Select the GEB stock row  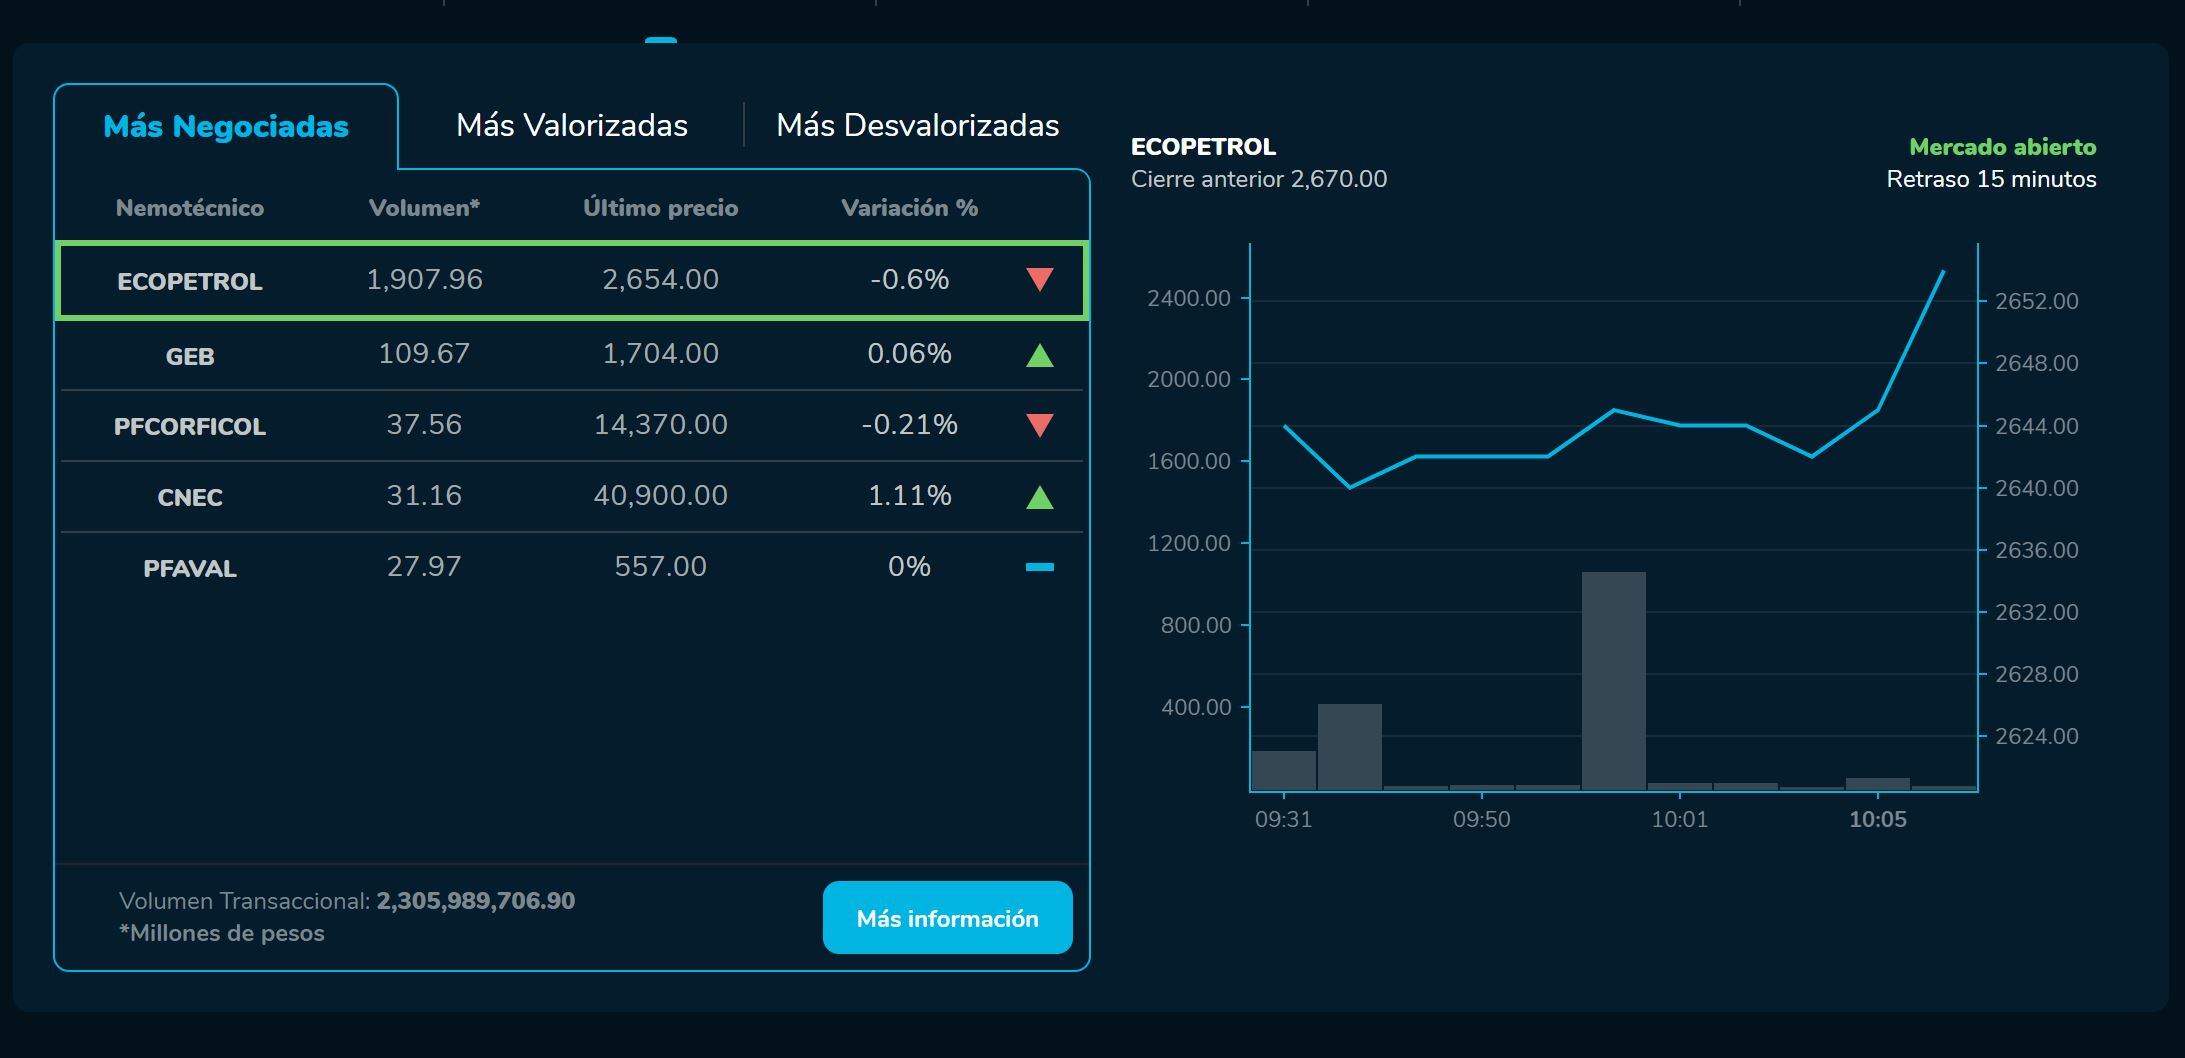190,356
